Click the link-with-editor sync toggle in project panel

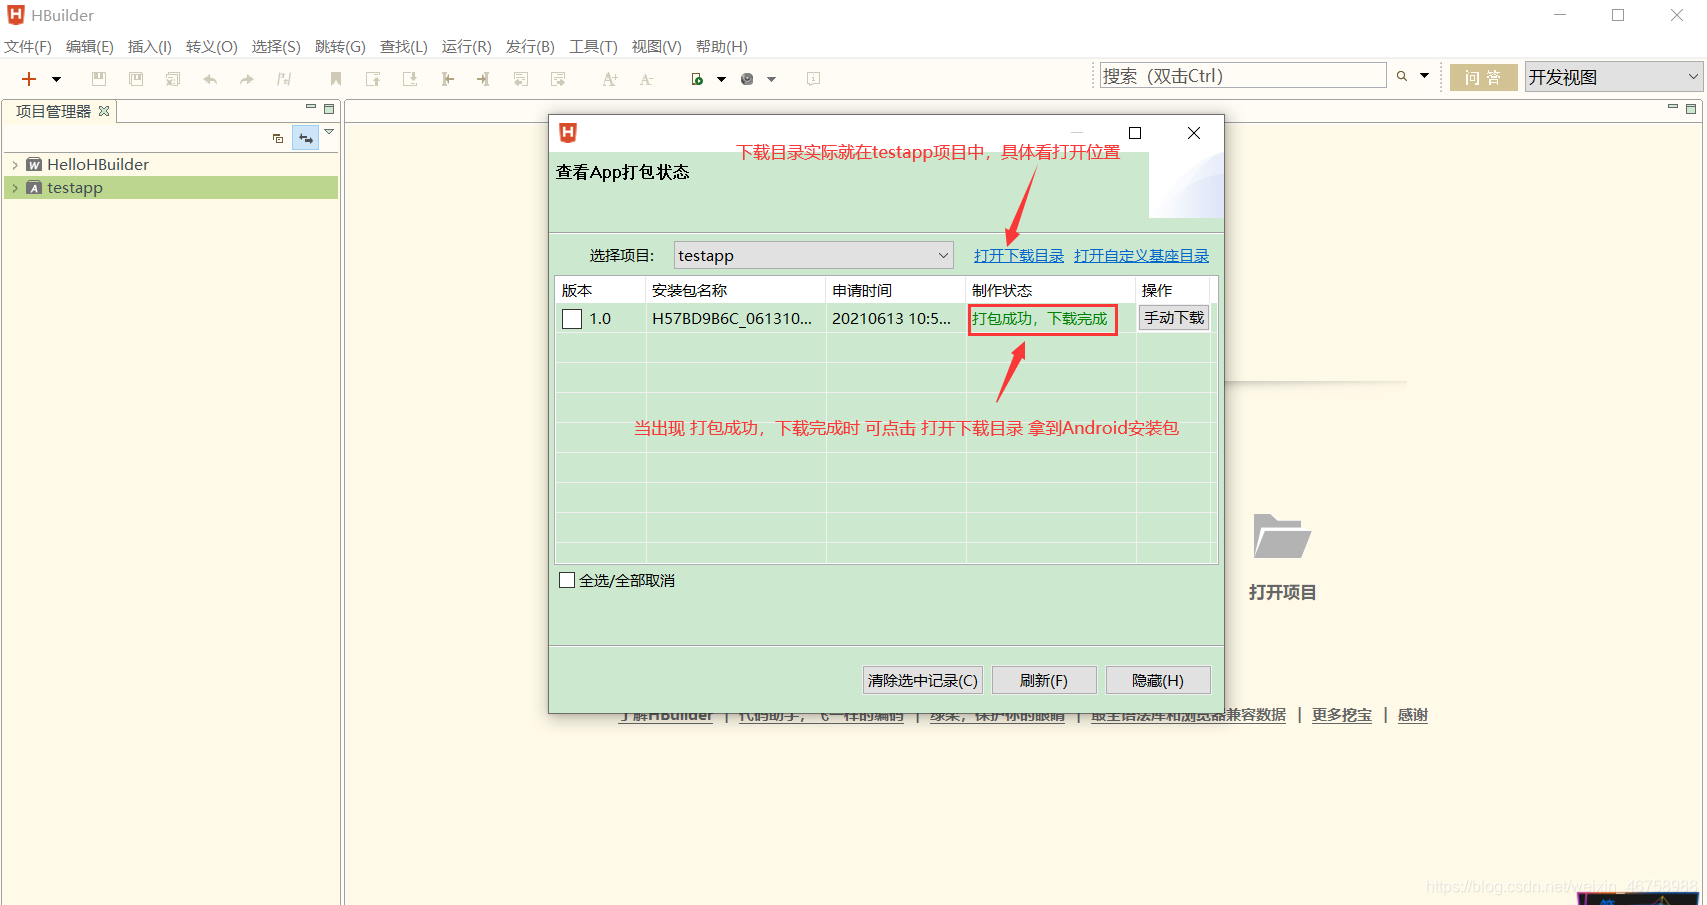pos(305,137)
